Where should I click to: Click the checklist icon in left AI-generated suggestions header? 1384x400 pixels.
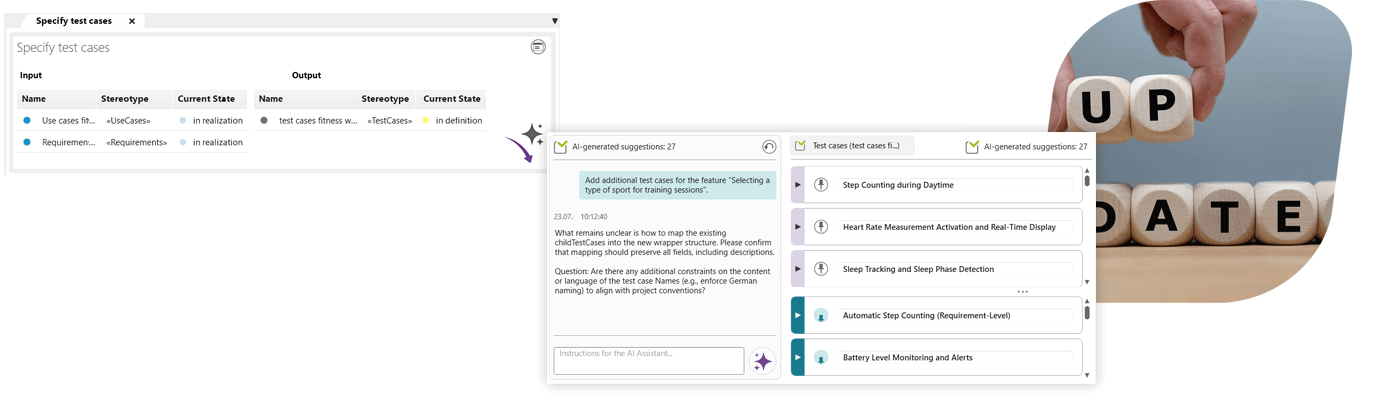(x=560, y=147)
